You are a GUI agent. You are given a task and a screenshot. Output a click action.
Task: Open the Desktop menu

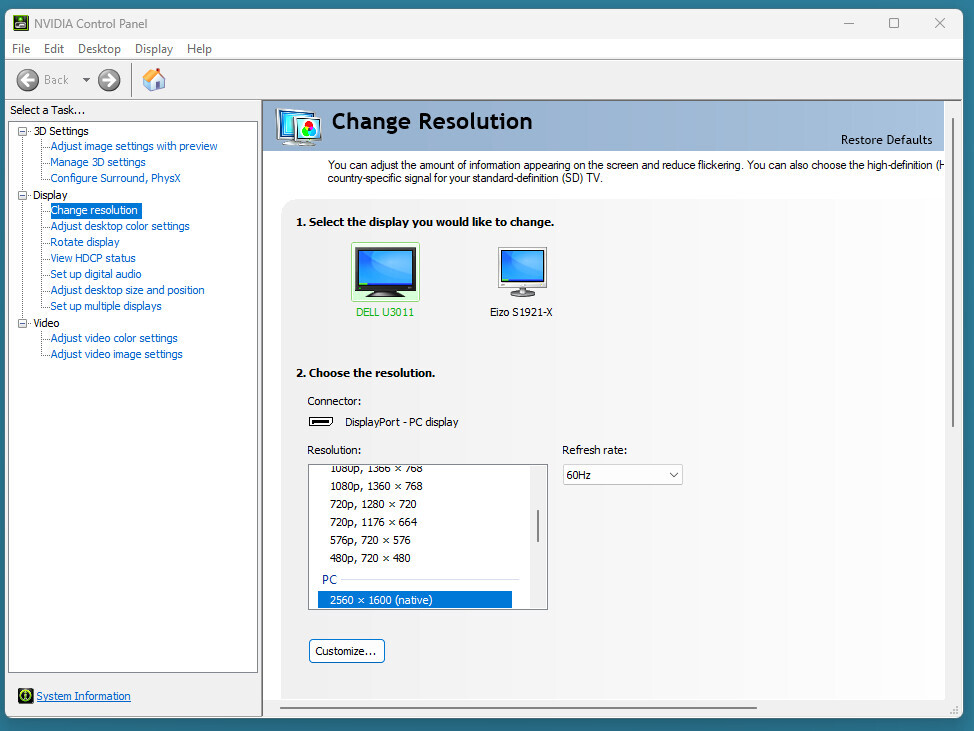(x=99, y=49)
